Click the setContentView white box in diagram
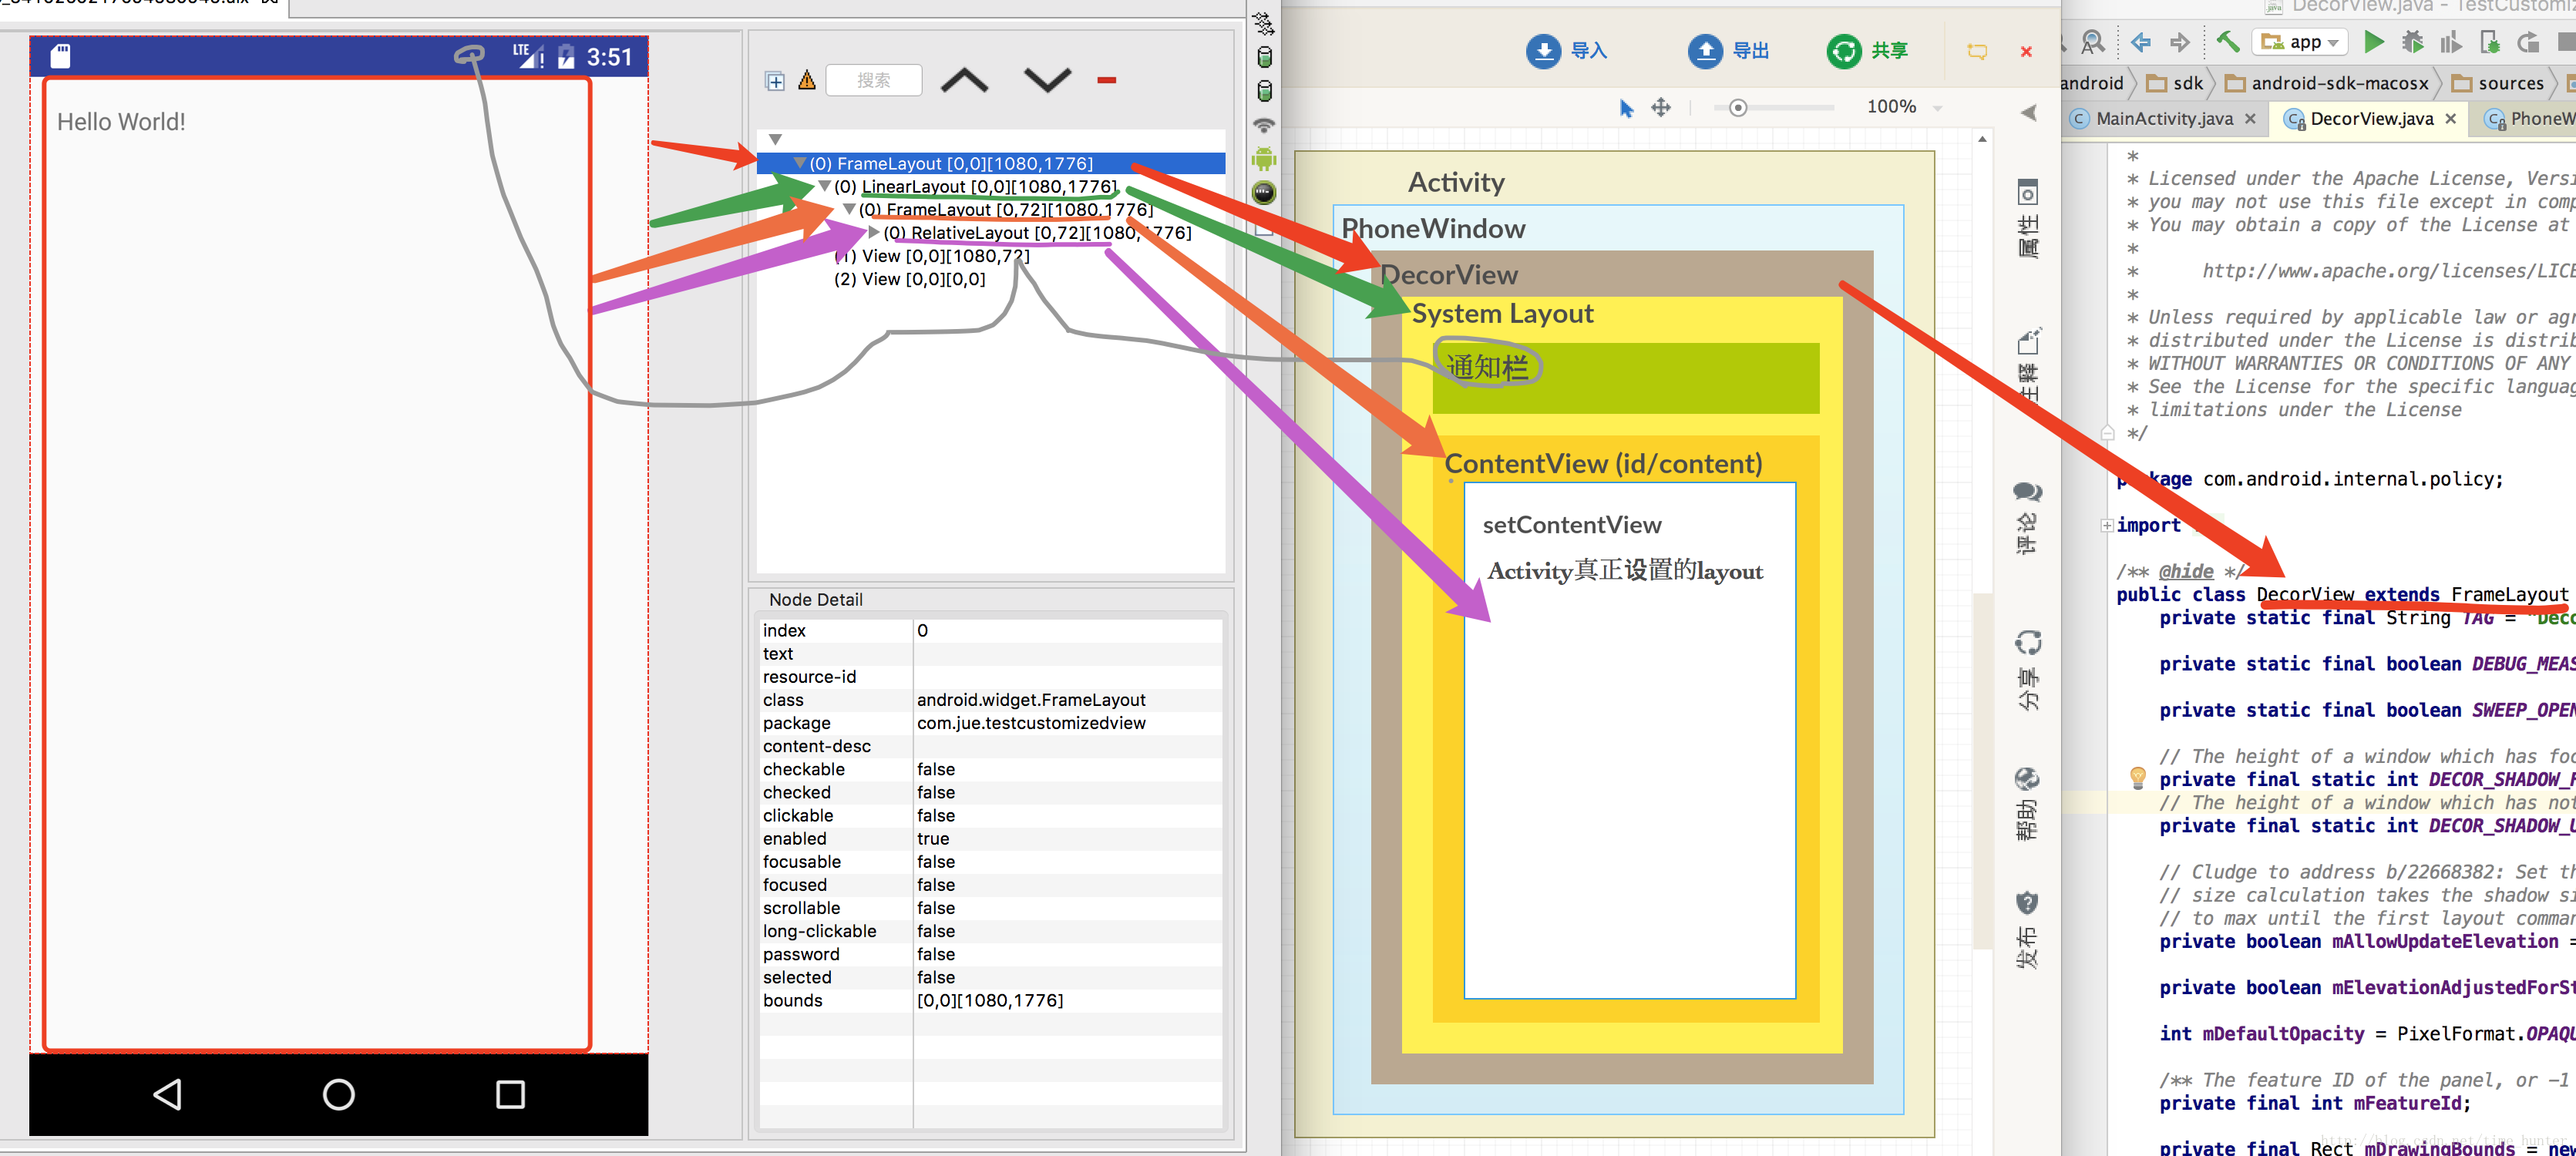 1629,740
